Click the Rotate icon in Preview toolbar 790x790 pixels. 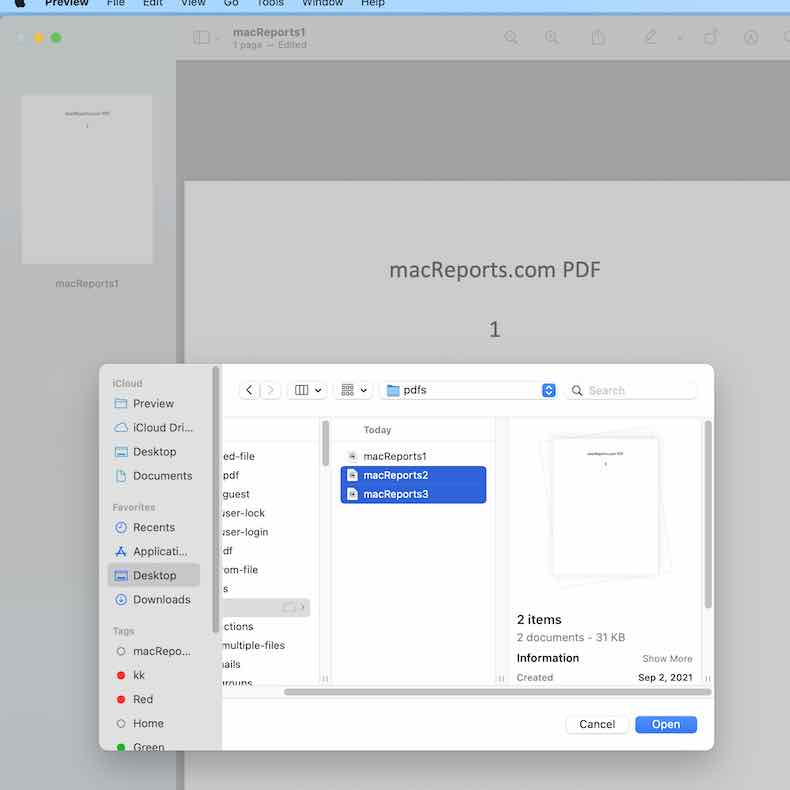point(710,37)
